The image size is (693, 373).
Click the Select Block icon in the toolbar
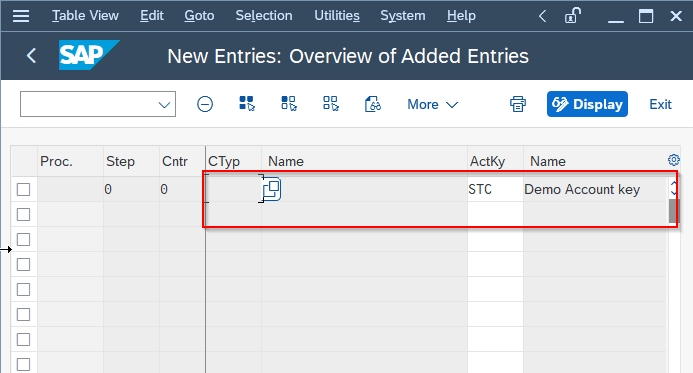(289, 104)
